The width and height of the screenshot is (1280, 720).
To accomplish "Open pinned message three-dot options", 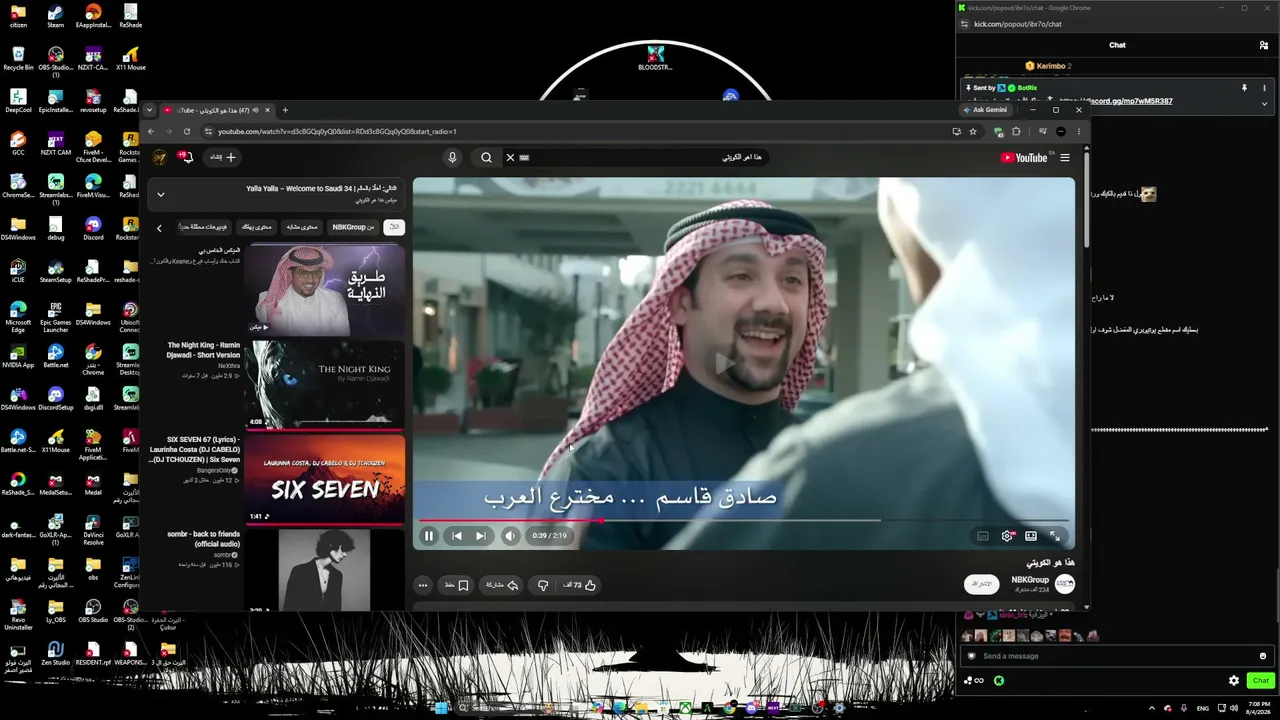I will [x=1264, y=88].
